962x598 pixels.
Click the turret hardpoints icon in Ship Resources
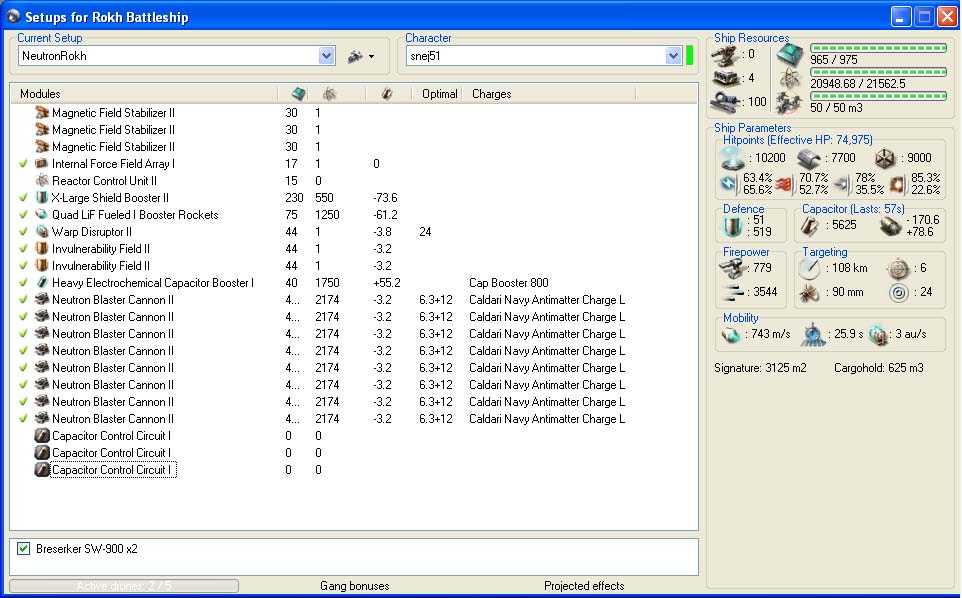(725, 56)
